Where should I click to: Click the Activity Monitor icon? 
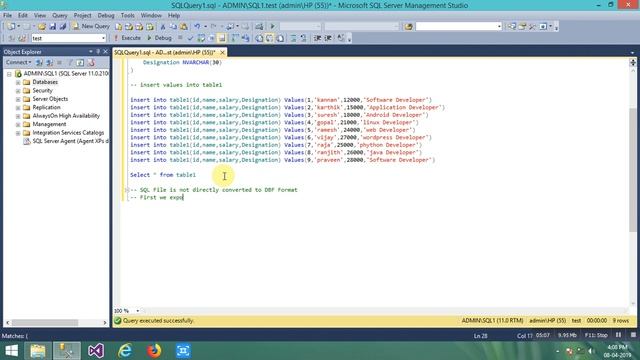259,27
